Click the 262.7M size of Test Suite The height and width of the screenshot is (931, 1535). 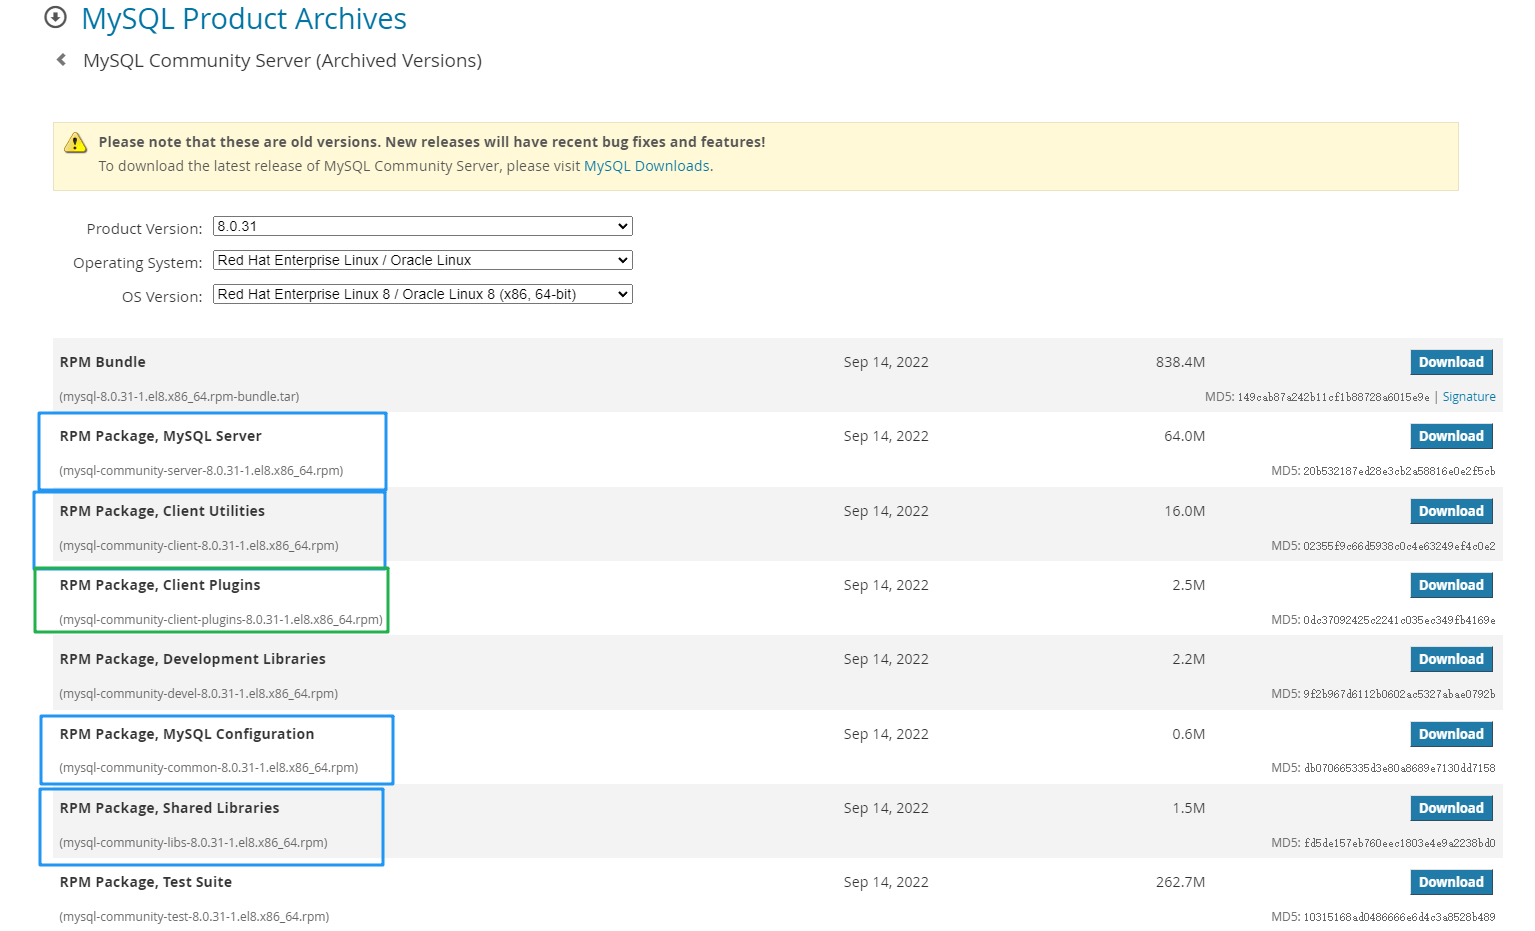(1180, 882)
